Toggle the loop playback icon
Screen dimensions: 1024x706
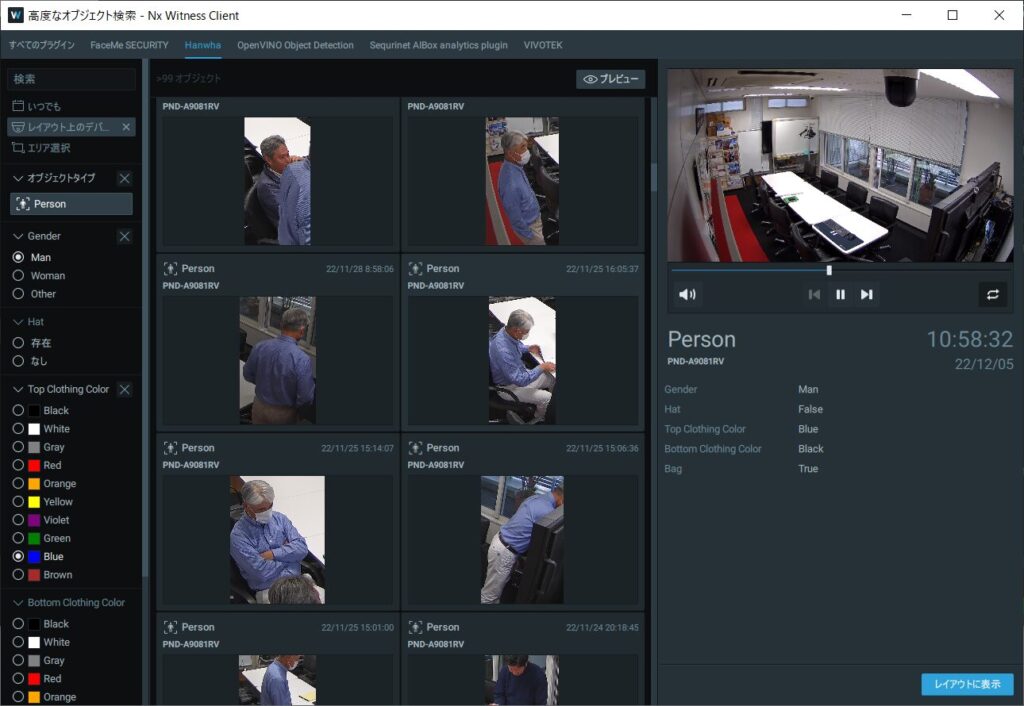point(992,294)
